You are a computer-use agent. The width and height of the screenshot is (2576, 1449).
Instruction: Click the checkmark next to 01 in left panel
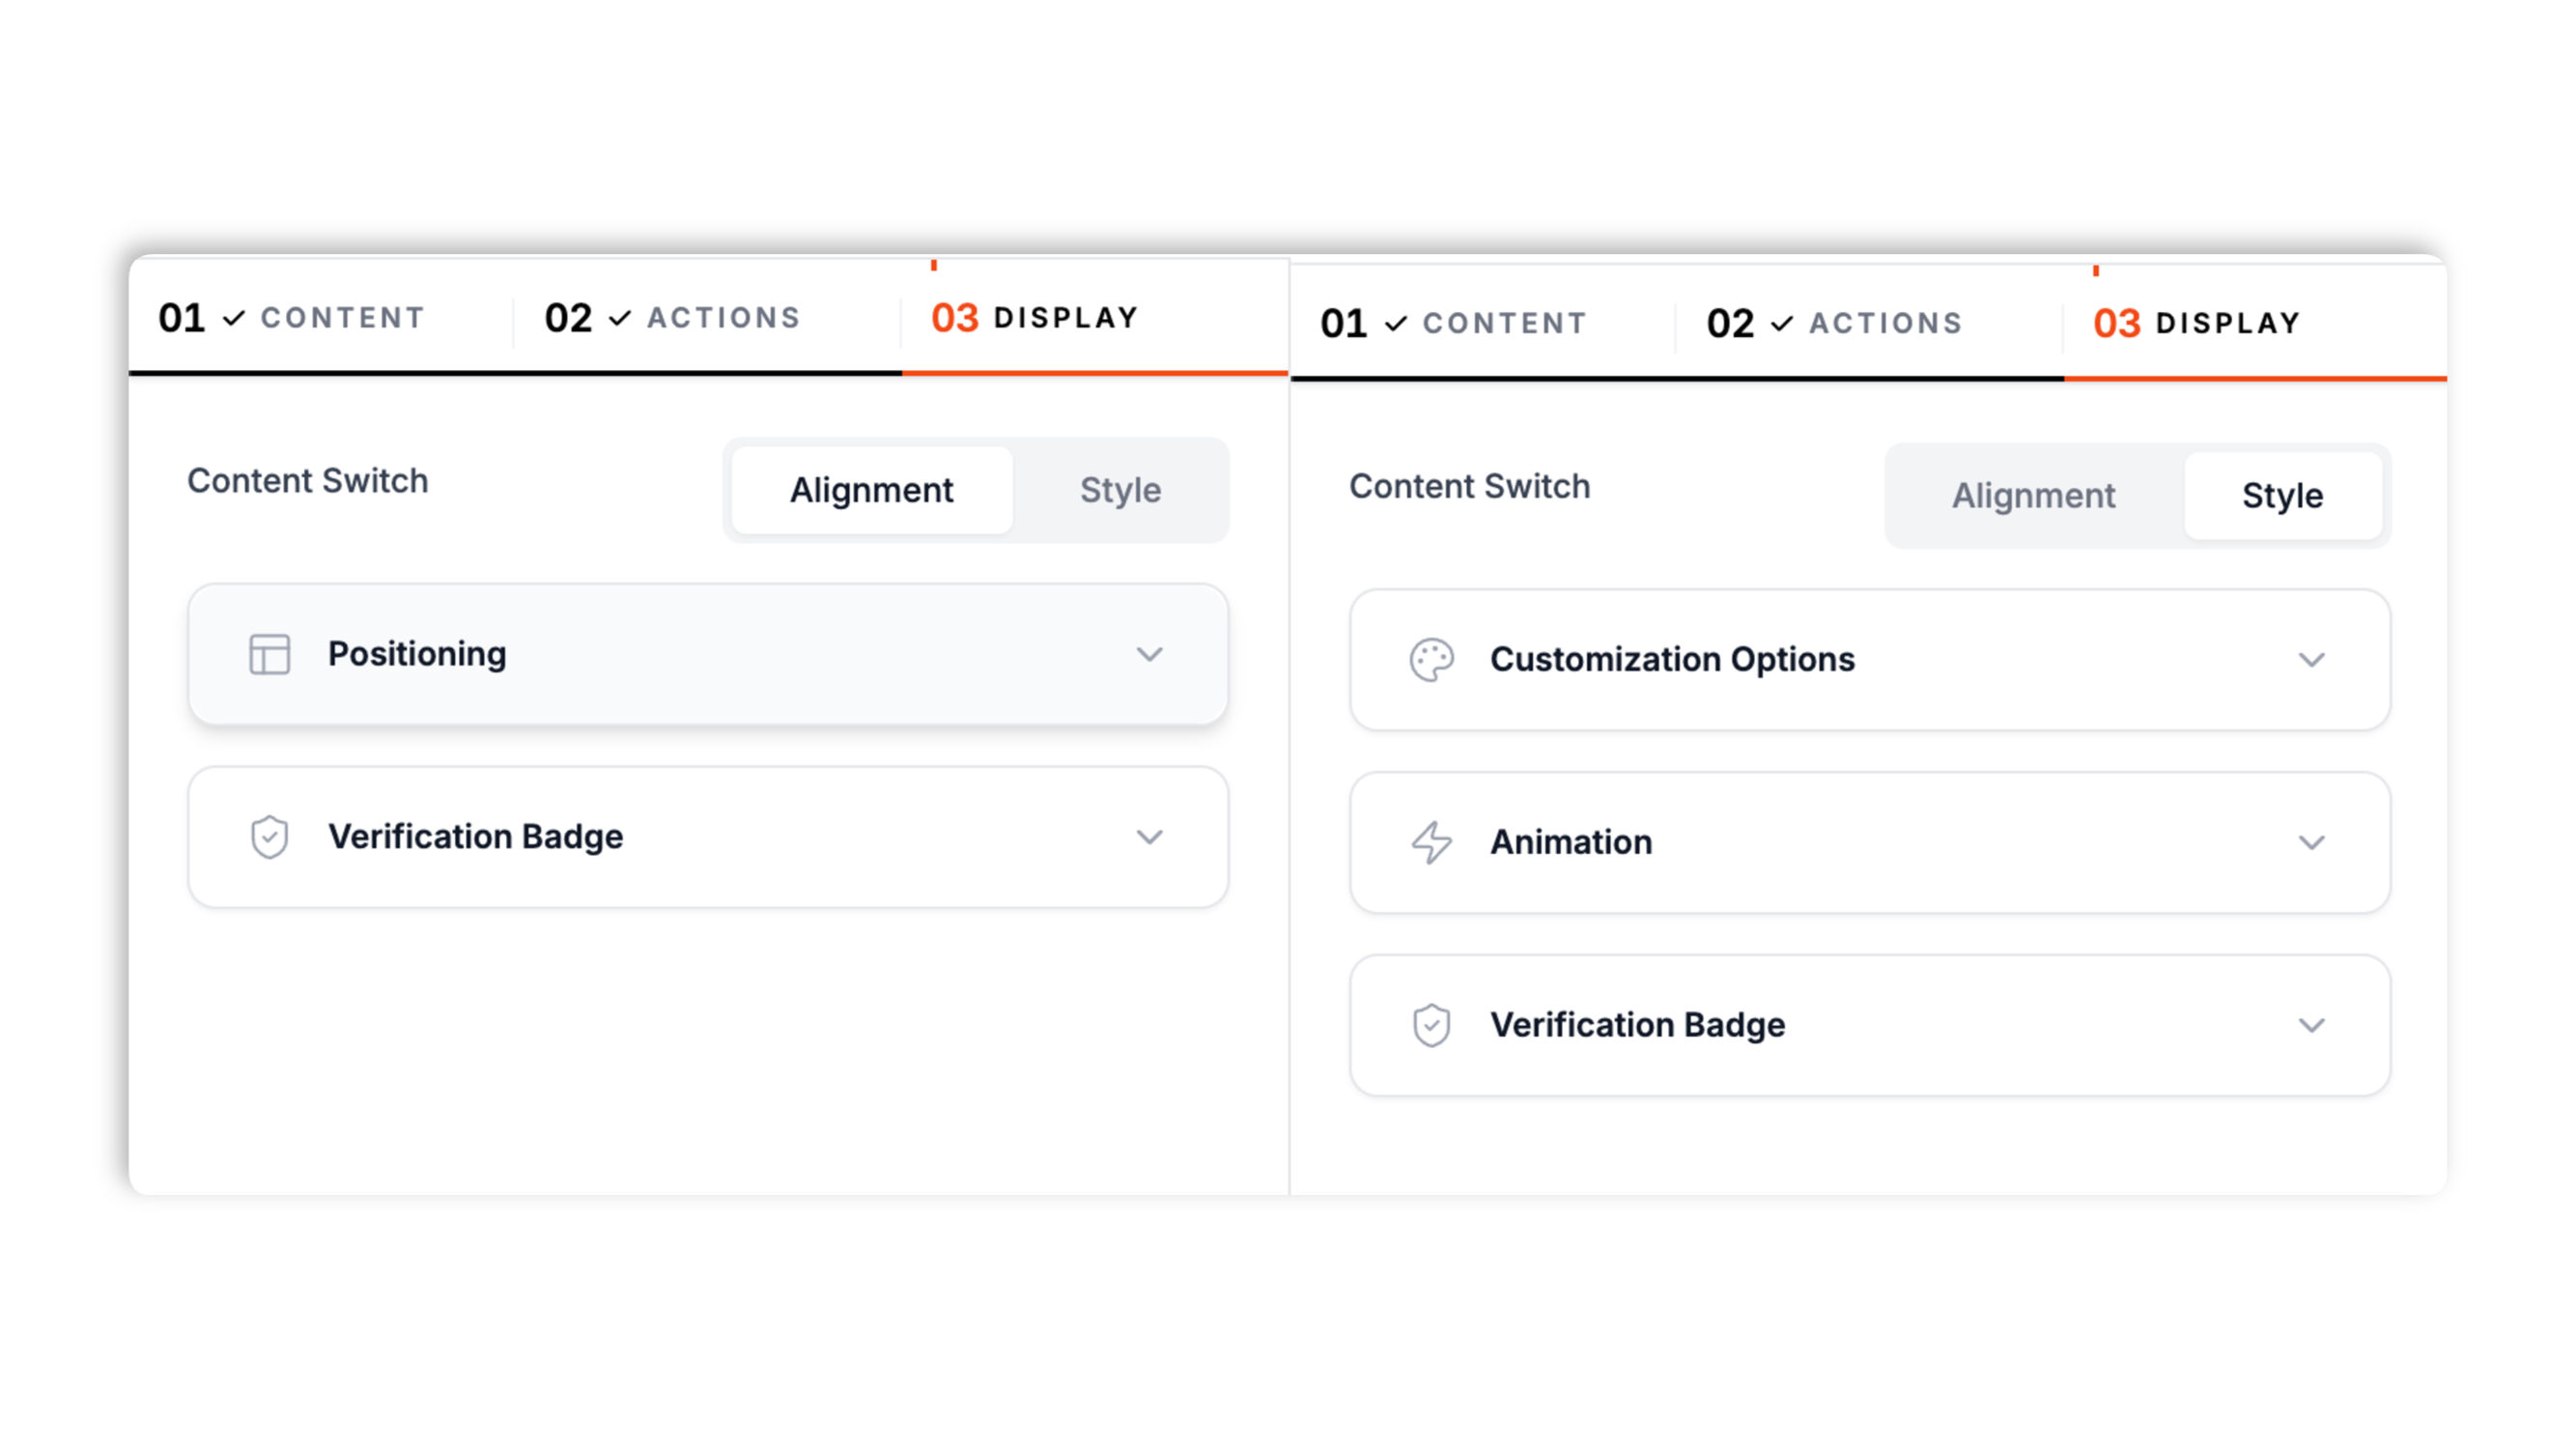click(233, 318)
